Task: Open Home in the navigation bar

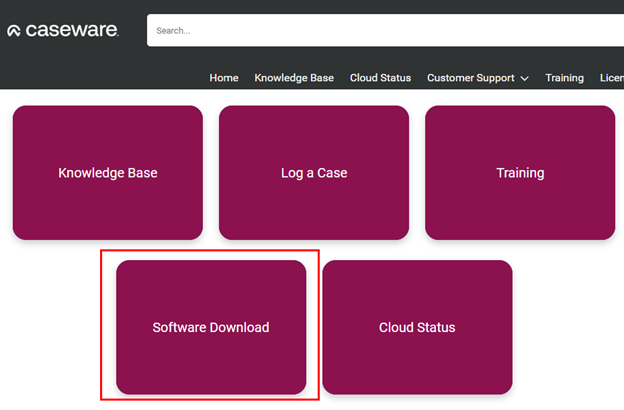Action: (x=224, y=78)
